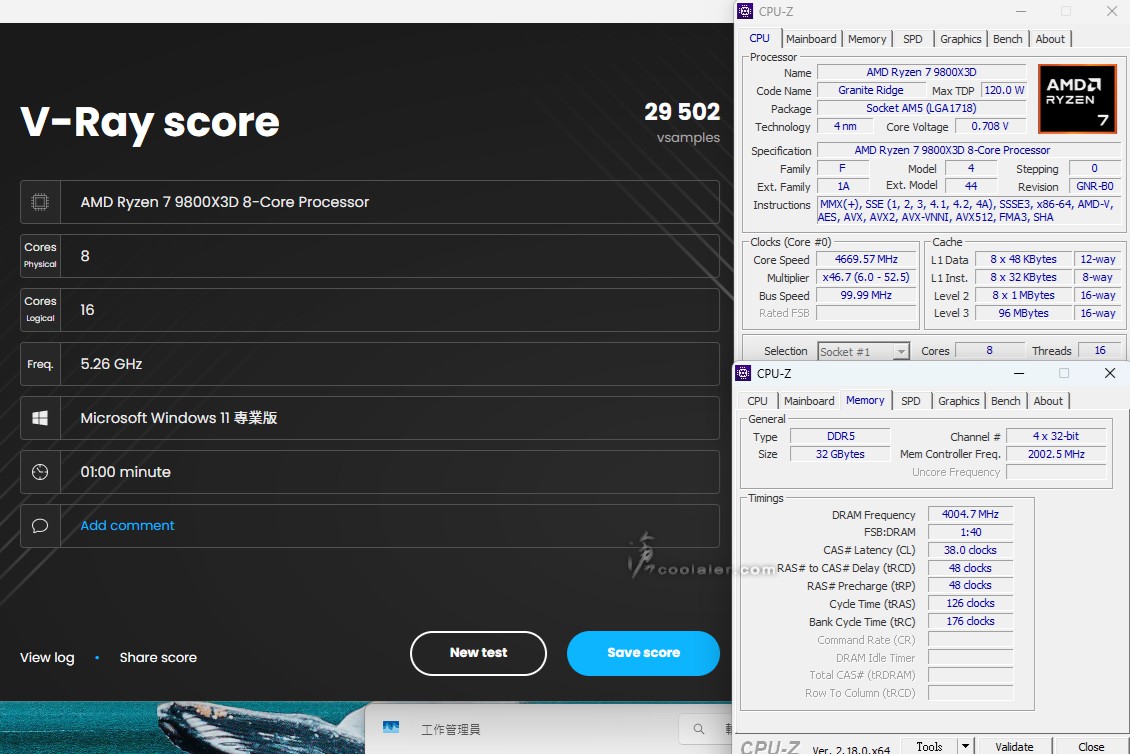1130x754 pixels.
Task: Open the SPD tab in the memory-timings CPU-Z window
Action: click(x=910, y=401)
